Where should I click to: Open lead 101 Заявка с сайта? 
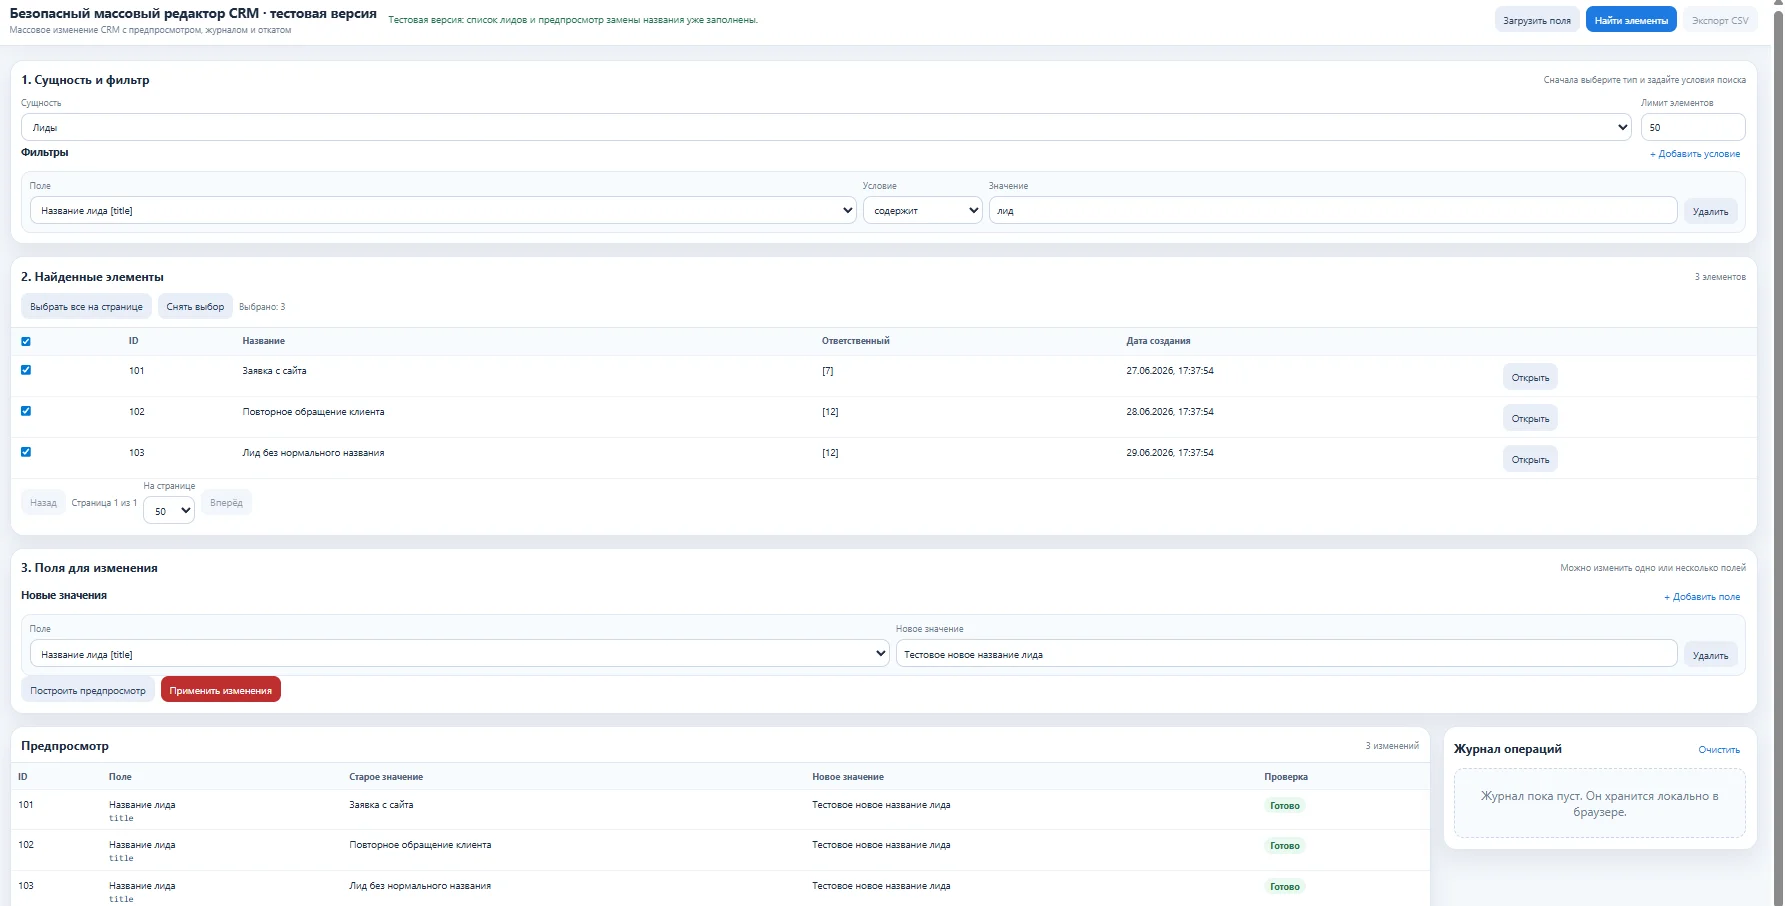coord(1530,377)
